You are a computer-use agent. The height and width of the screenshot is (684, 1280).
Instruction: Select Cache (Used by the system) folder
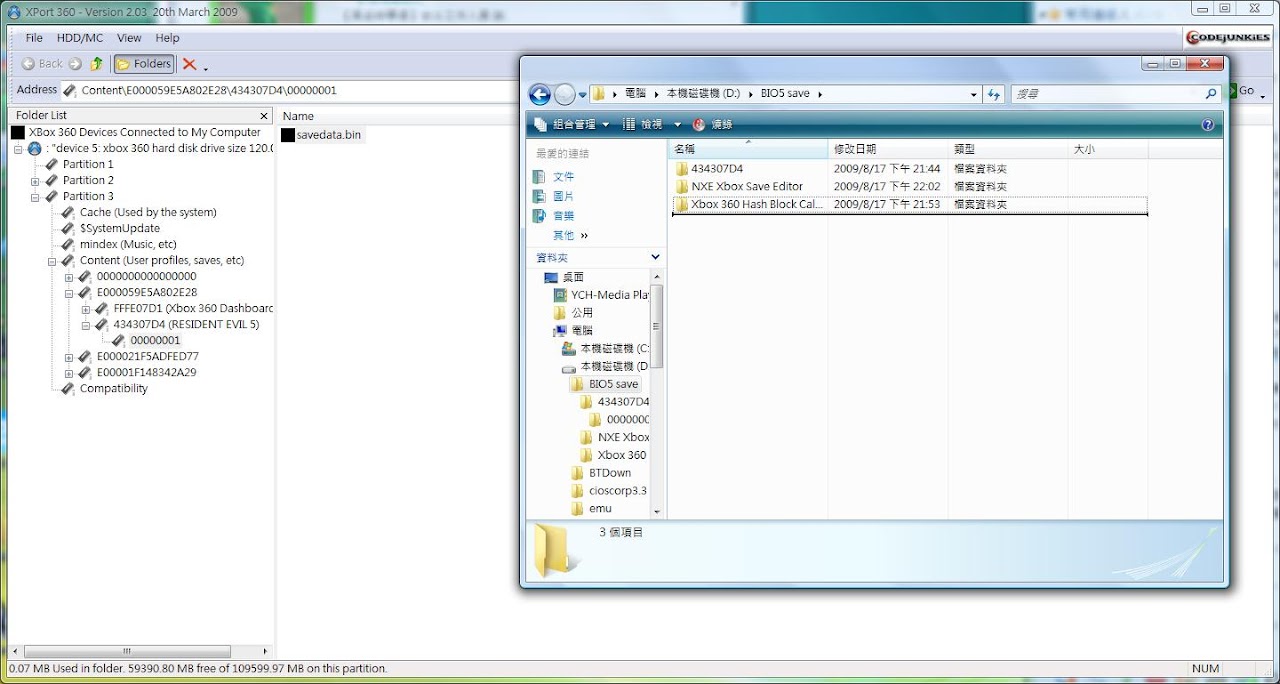[148, 212]
